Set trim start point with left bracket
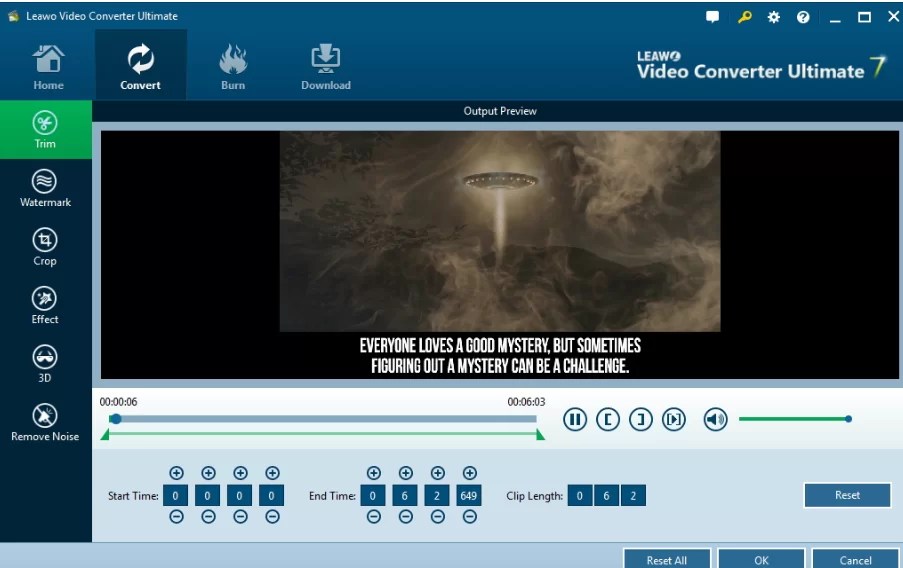Image resolution: width=903 pixels, height=568 pixels. [x=608, y=419]
